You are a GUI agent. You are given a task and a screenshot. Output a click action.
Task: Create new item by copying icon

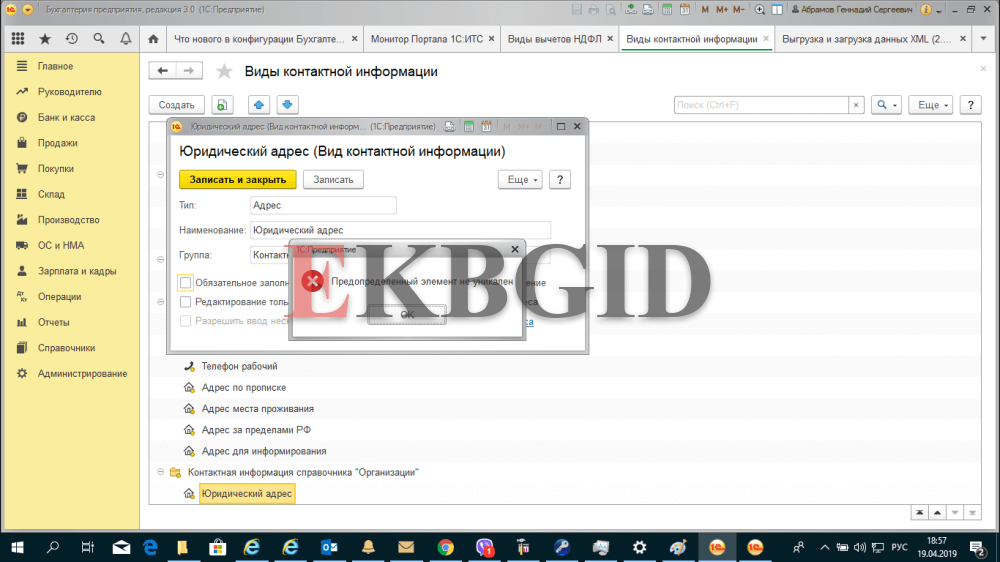pyautogui.click(x=222, y=105)
